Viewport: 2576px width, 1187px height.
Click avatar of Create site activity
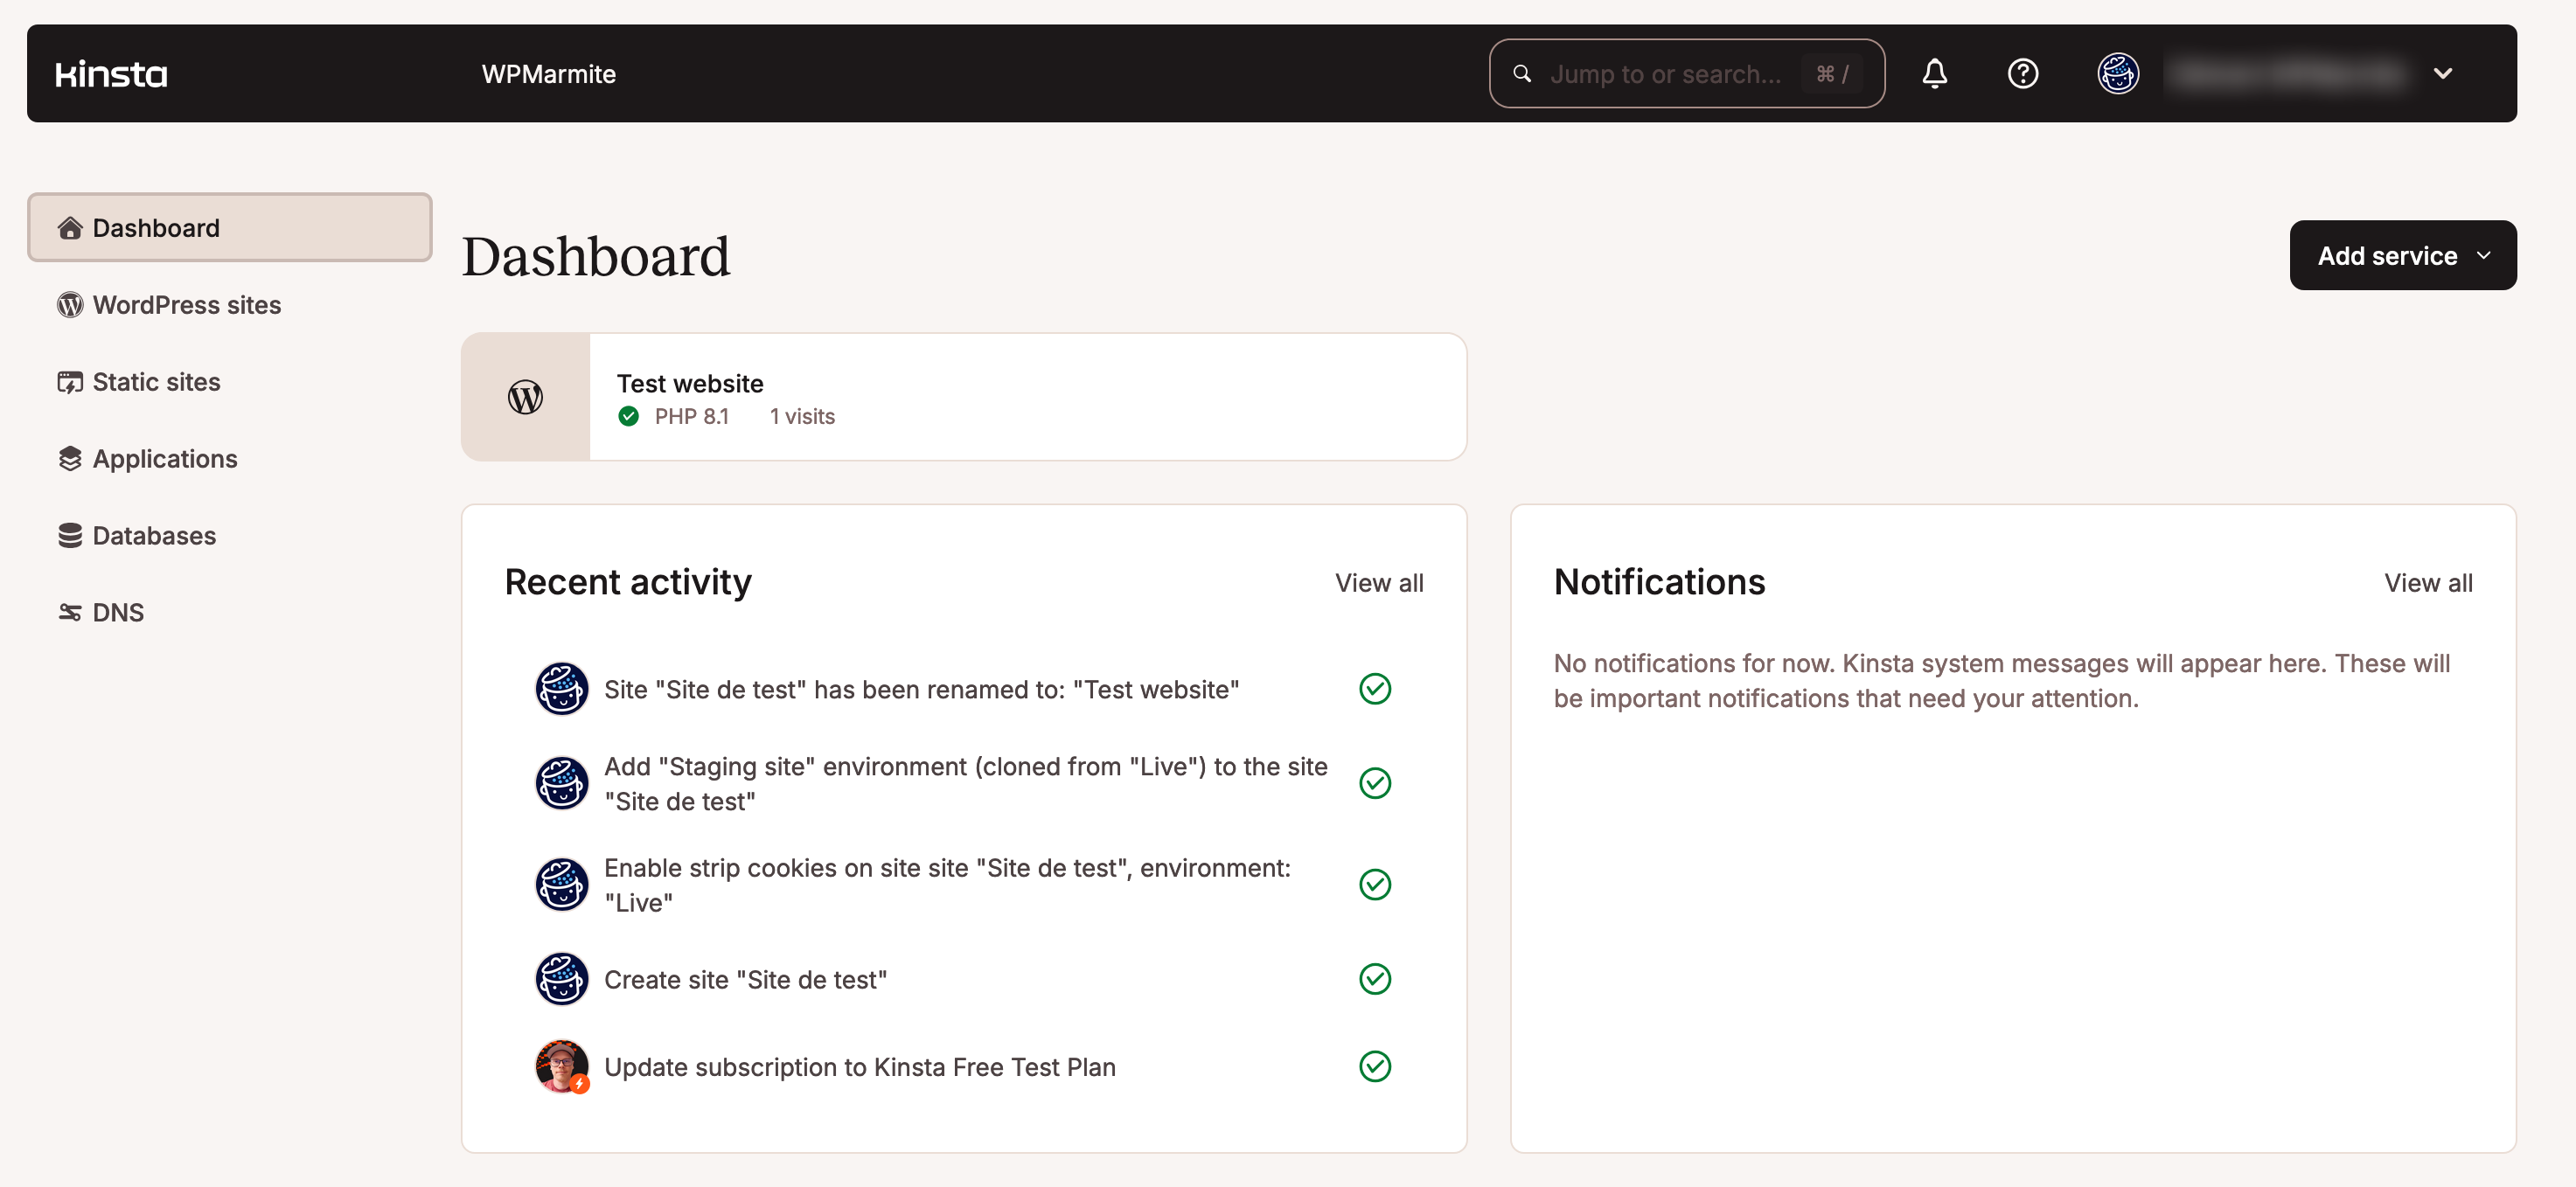coord(562,979)
